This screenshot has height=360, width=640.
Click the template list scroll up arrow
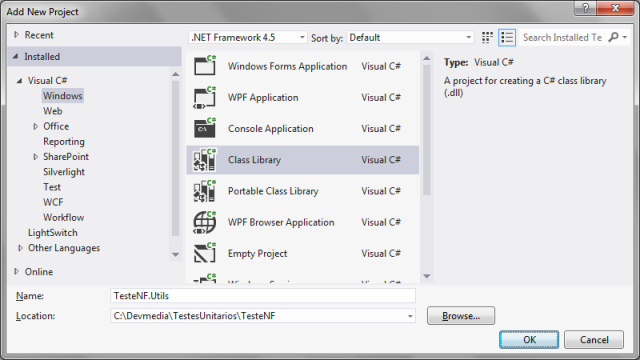[x=427, y=58]
